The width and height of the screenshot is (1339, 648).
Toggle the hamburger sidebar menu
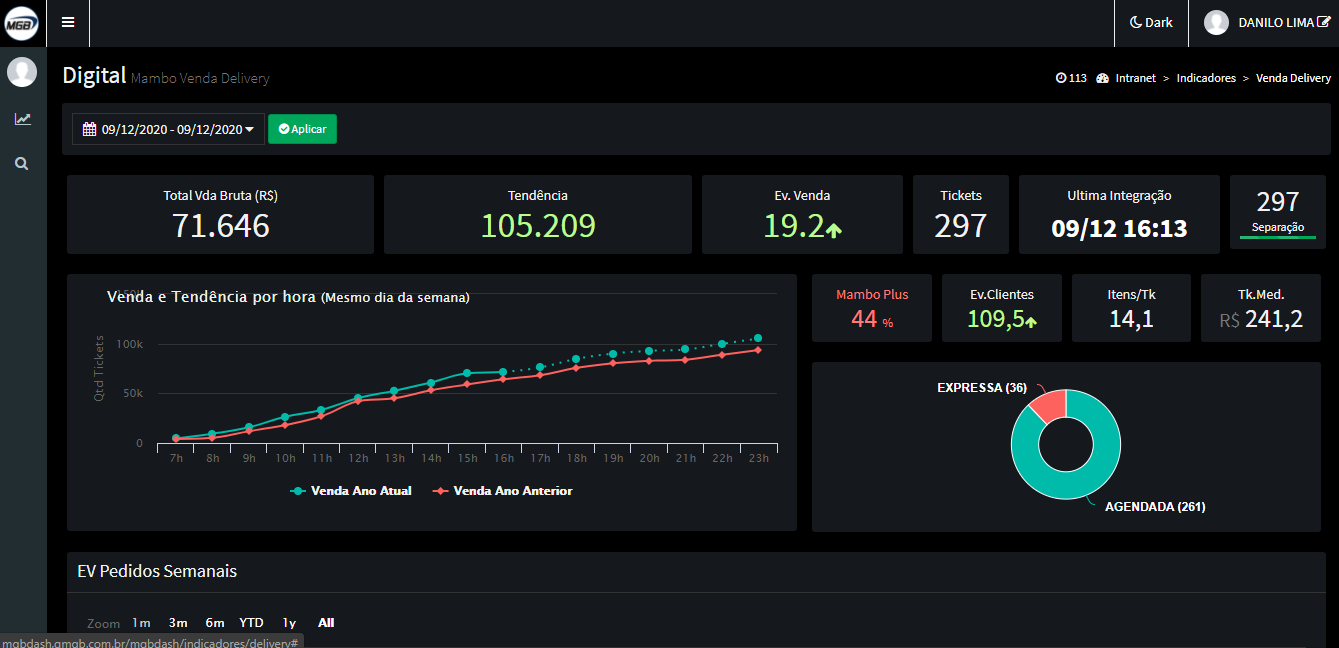click(x=68, y=22)
